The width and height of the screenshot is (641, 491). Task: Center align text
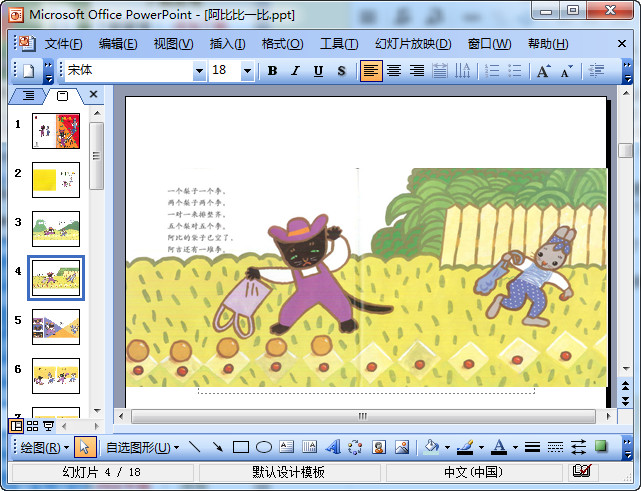tap(394, 71)
